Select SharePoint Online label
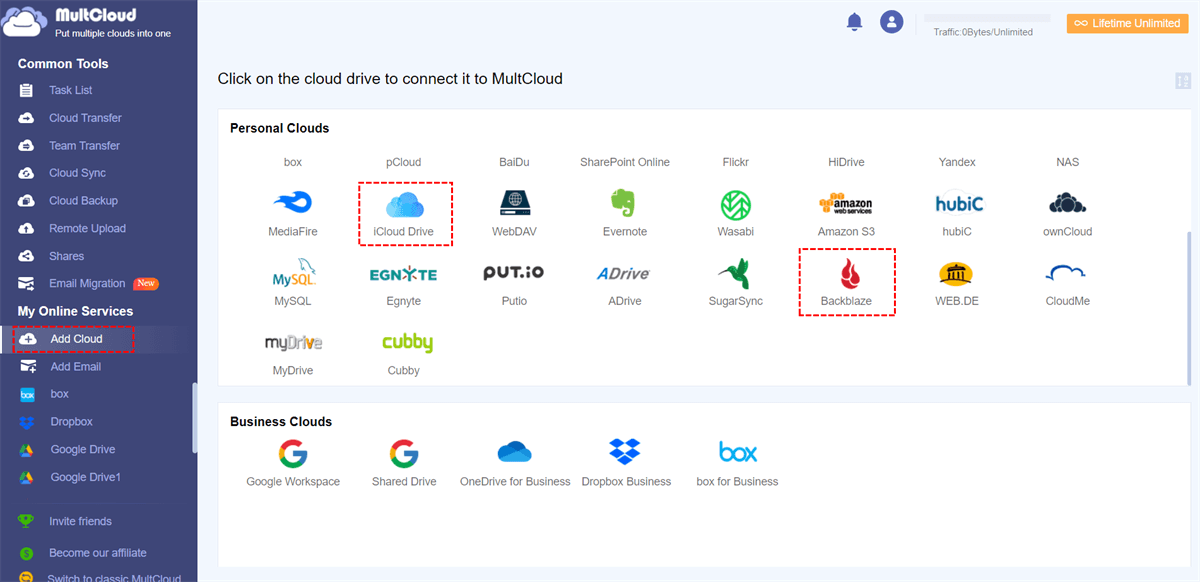The height and width of the screenshot is (582, 1200). pyautogui.click(x=625, y=162)
